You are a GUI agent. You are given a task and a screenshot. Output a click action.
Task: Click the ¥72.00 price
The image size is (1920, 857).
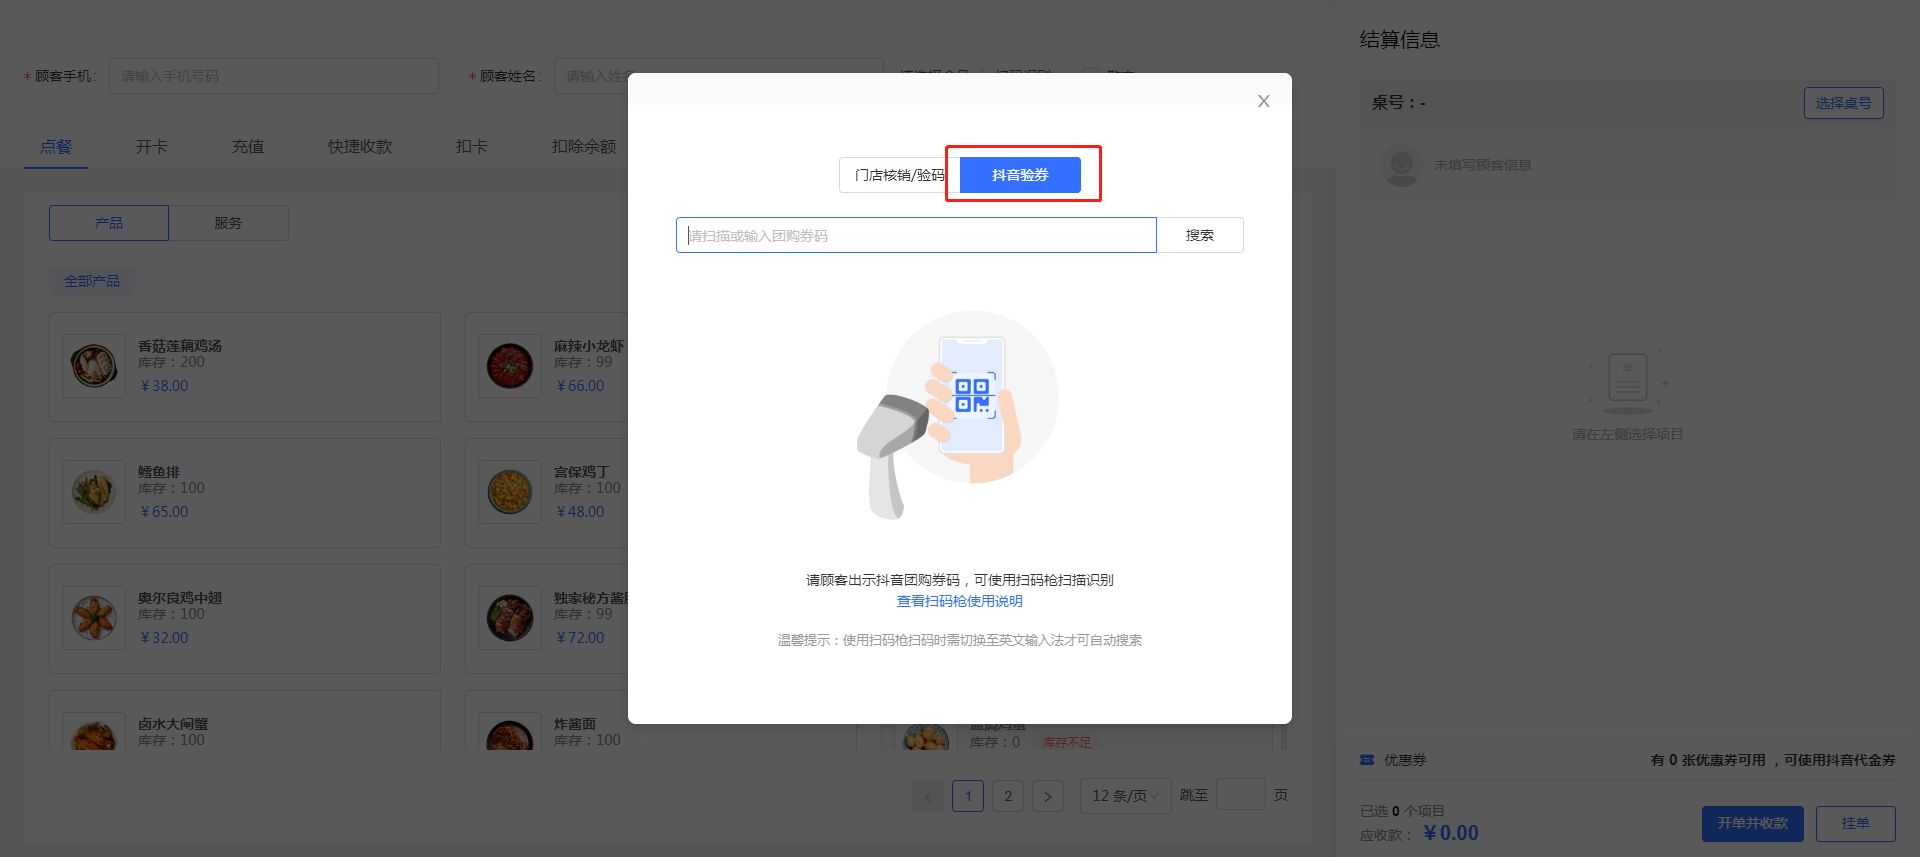click(x=580, y=638)
